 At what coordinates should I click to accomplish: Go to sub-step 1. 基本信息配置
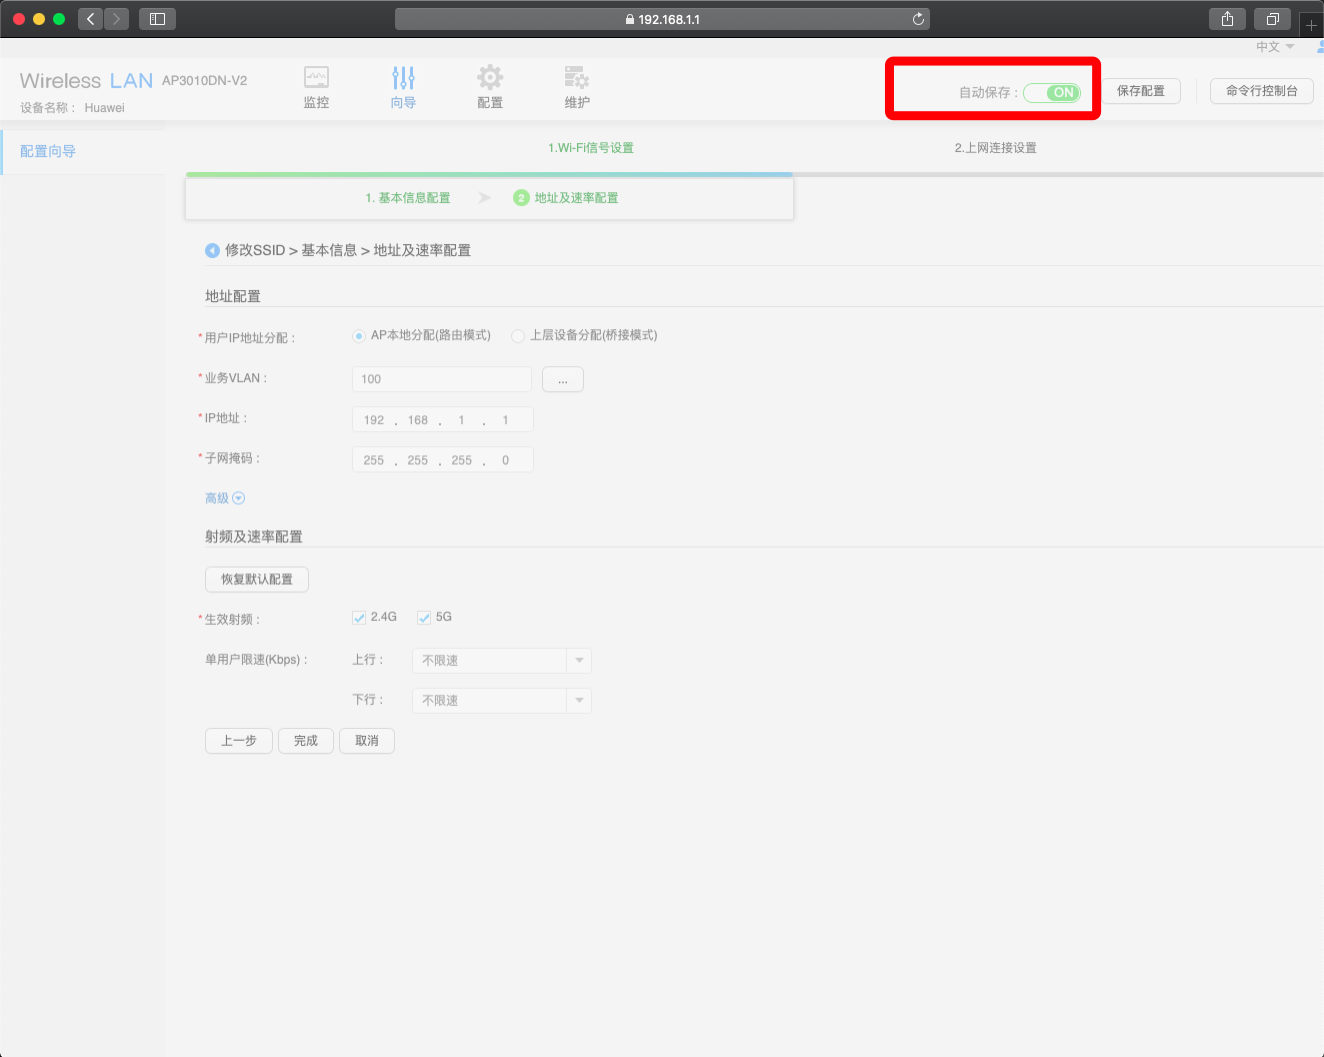pos(408,198)
